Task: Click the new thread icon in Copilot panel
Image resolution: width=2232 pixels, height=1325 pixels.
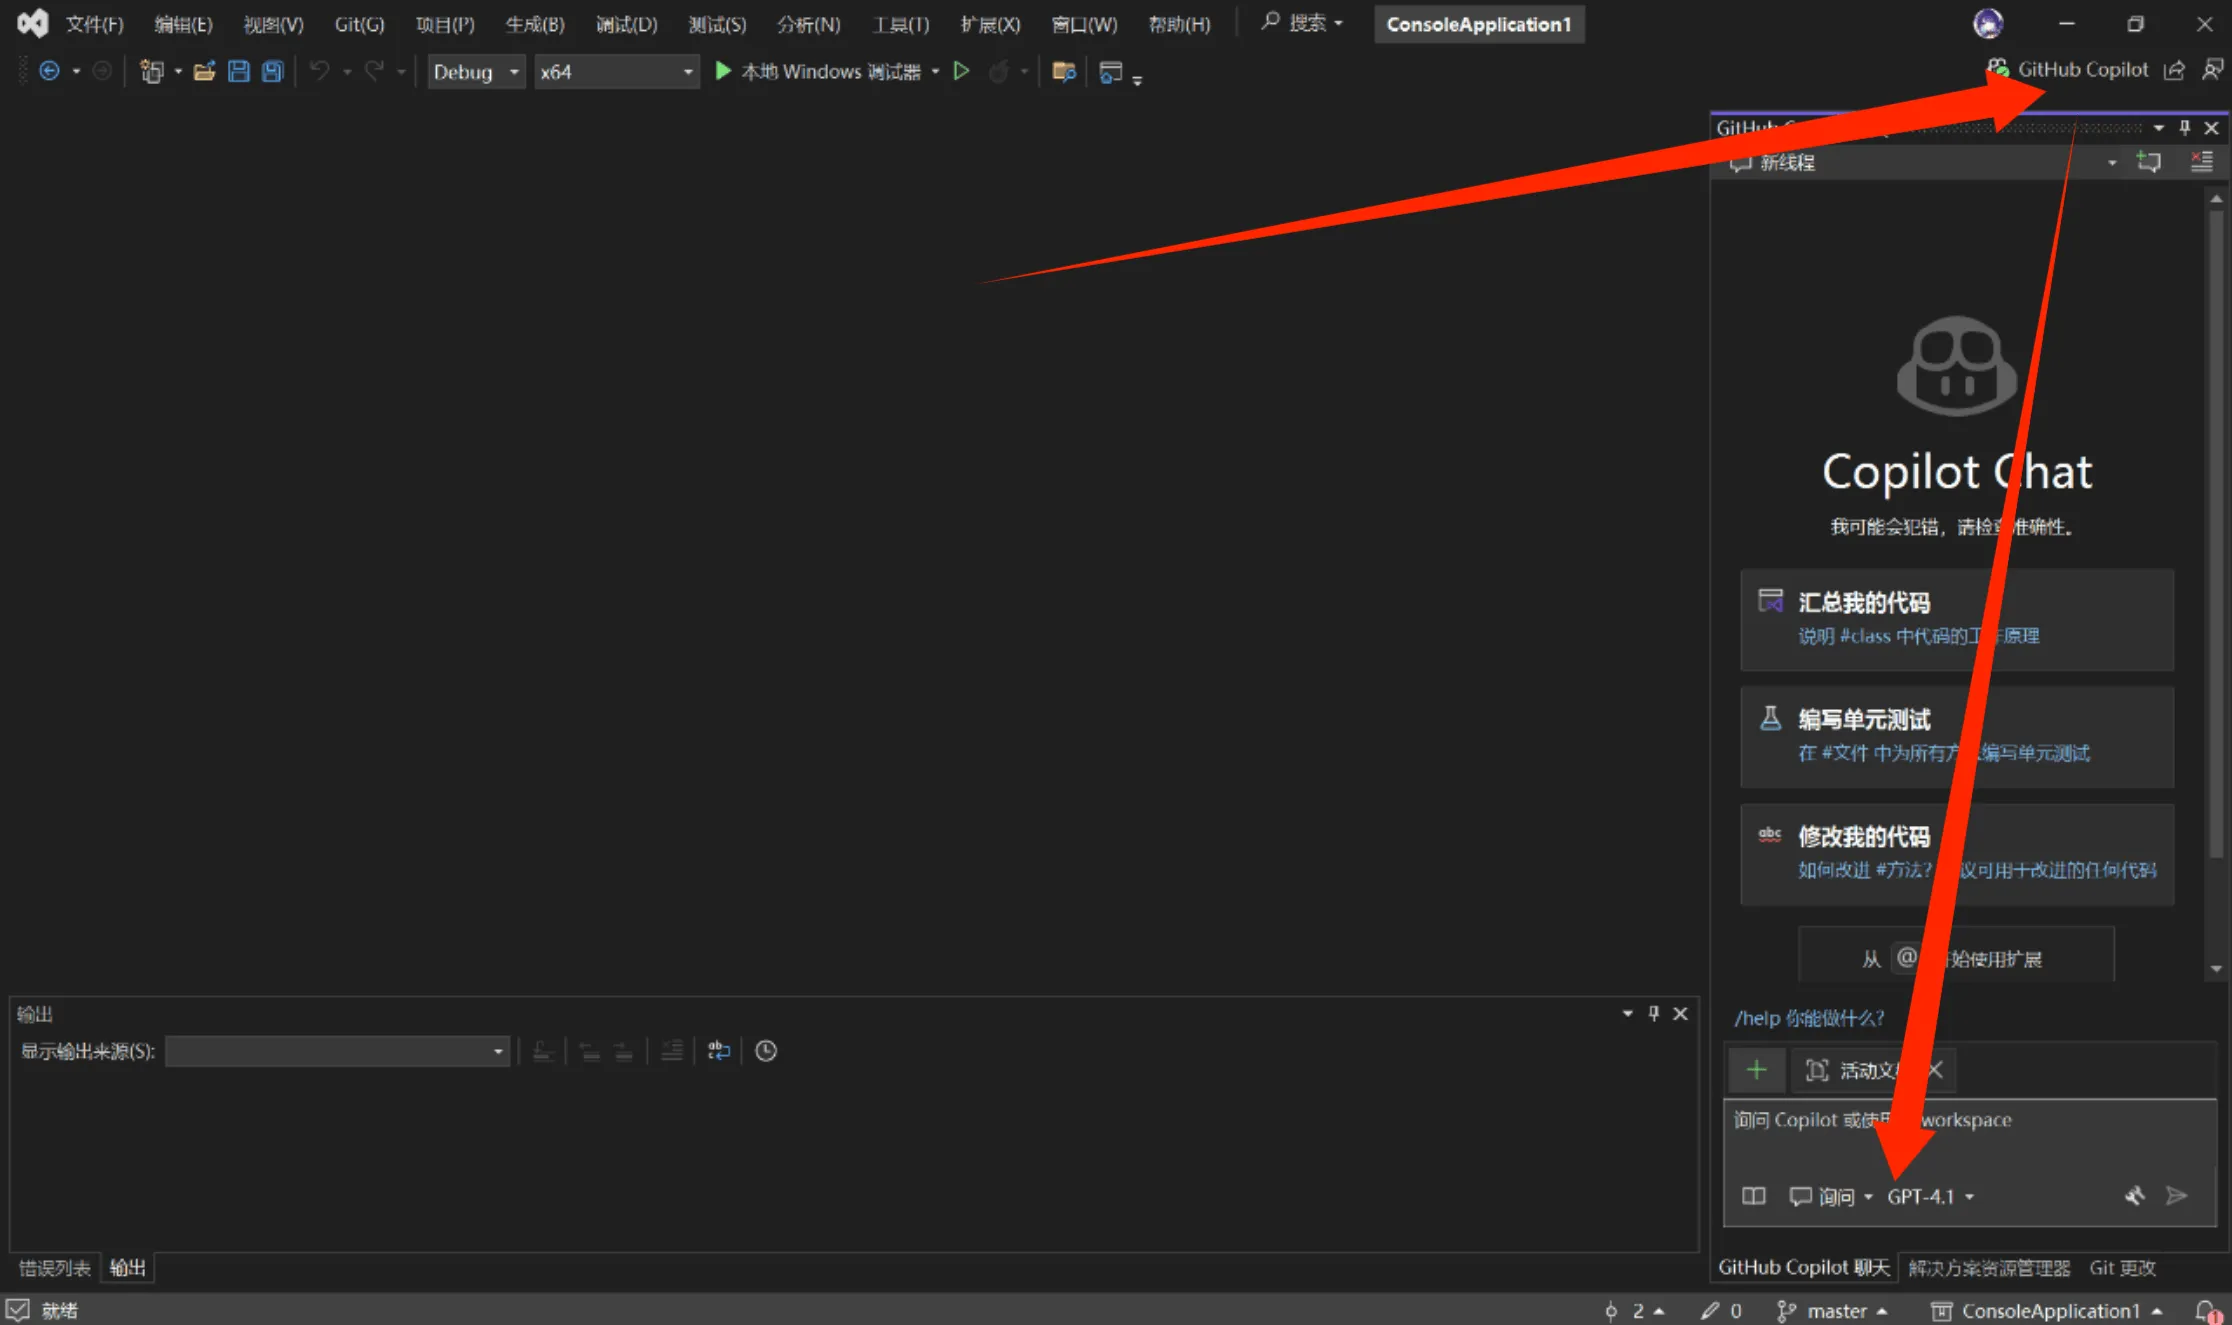Action: tap(2149, 162)
